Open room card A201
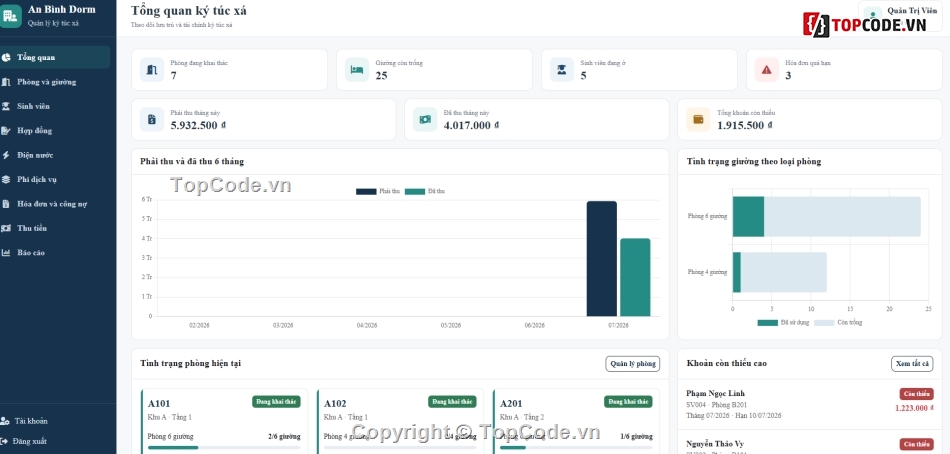 click(576, 421)
